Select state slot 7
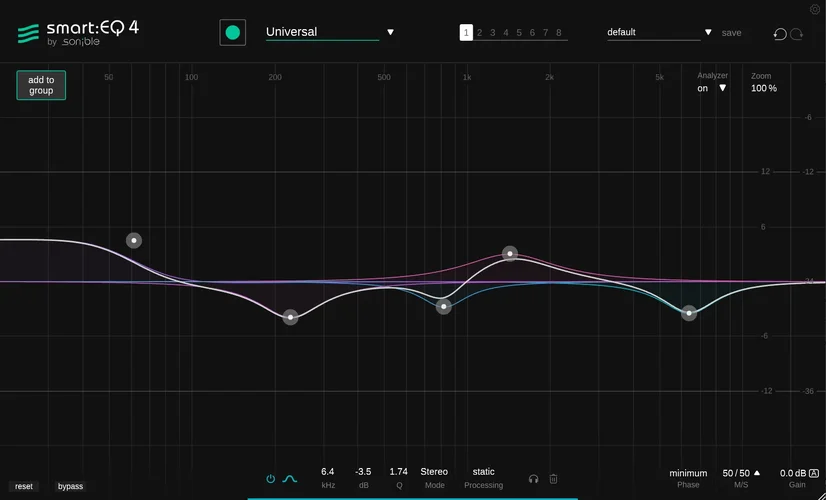826x500 pixels. coord(545,33)
